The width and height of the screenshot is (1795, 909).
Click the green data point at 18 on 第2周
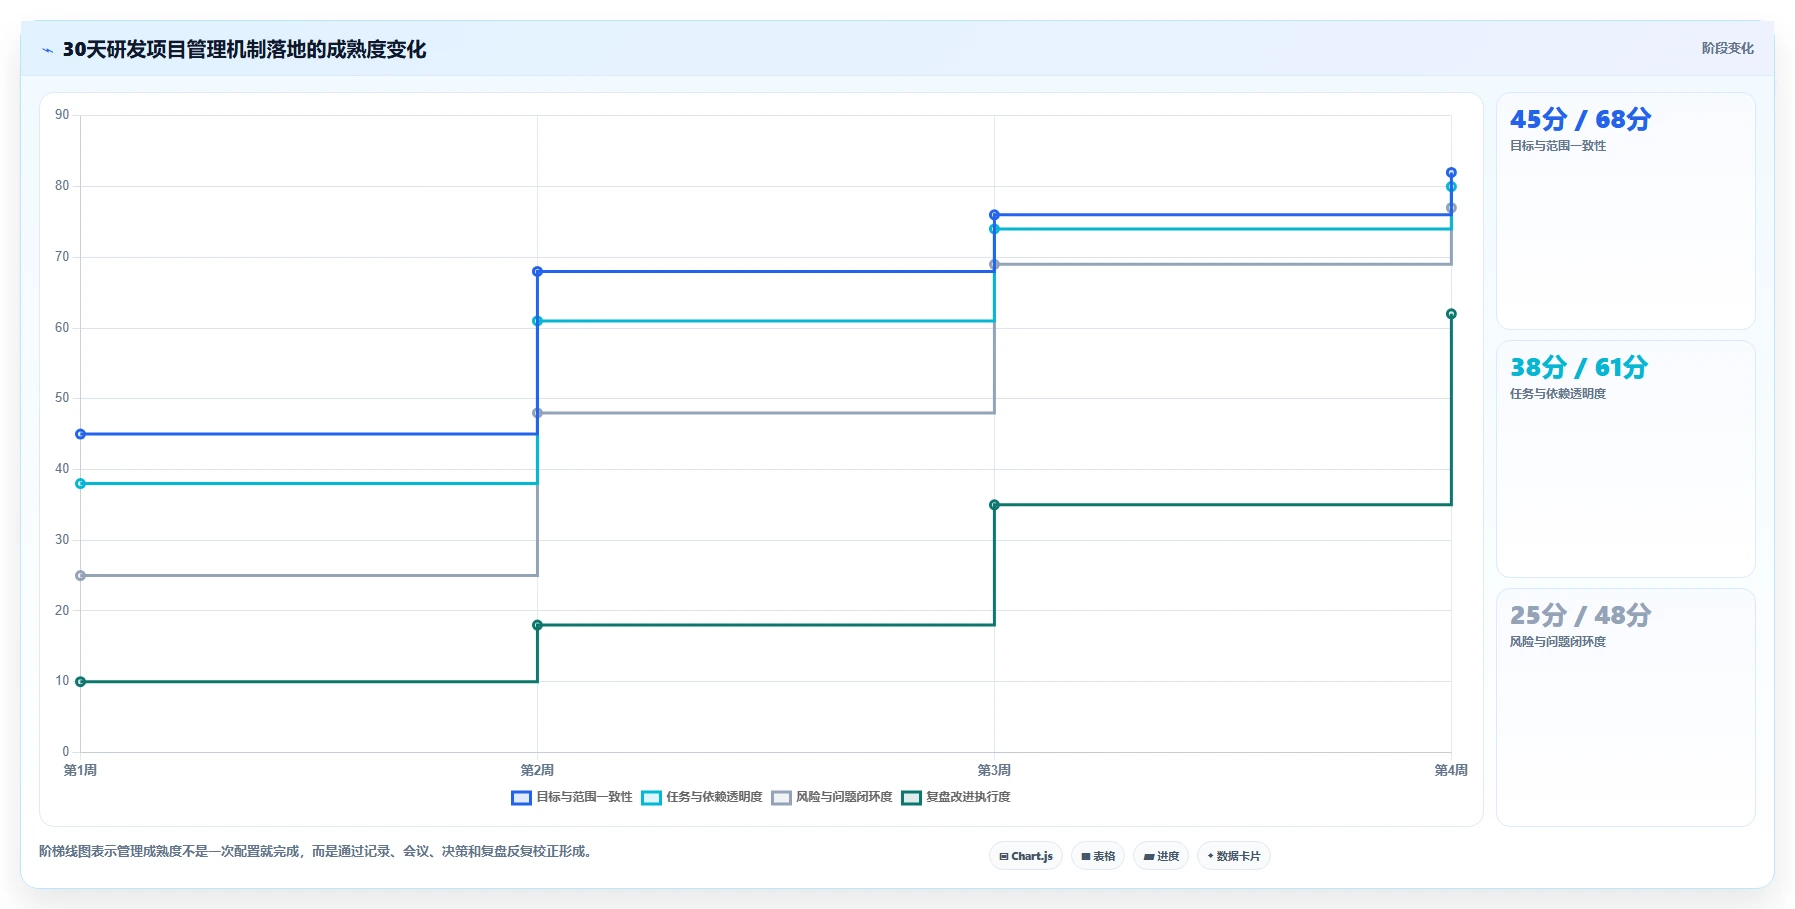point(538,625)
